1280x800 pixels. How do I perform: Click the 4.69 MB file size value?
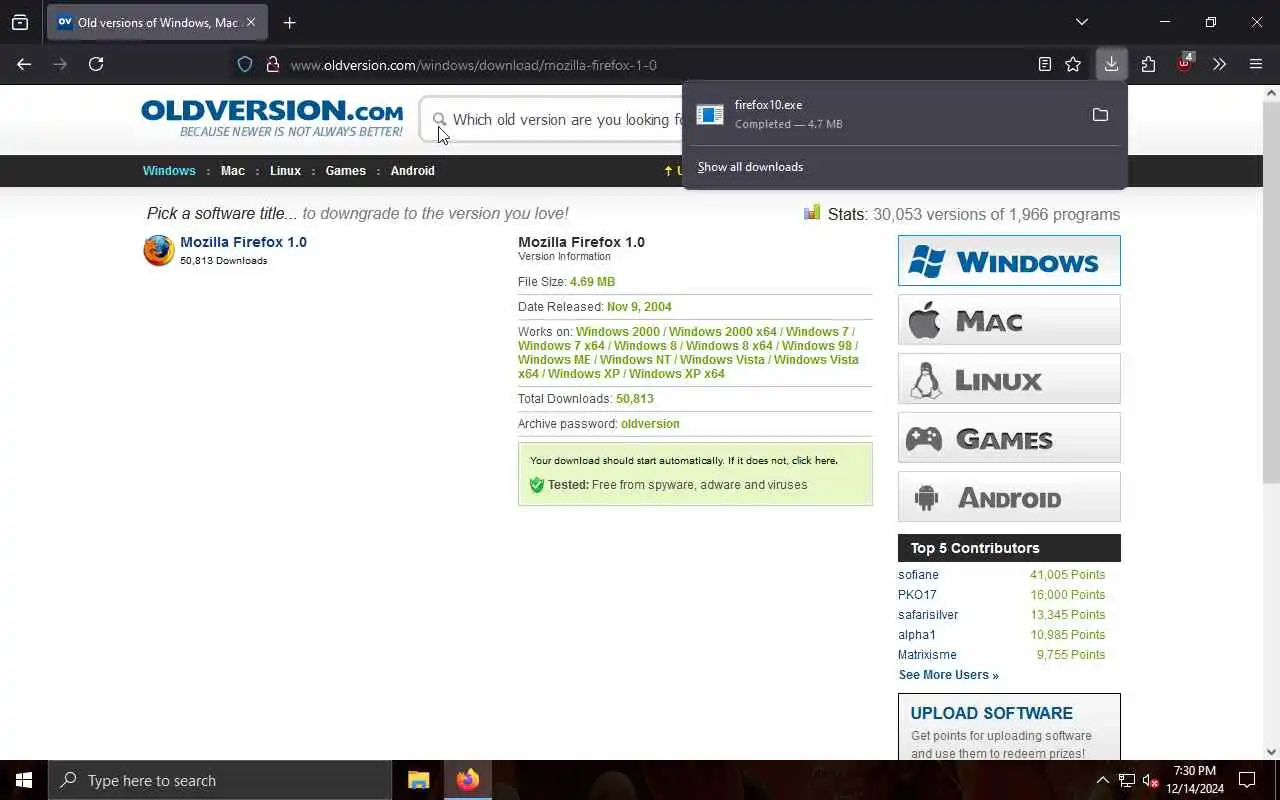point(592,282)
